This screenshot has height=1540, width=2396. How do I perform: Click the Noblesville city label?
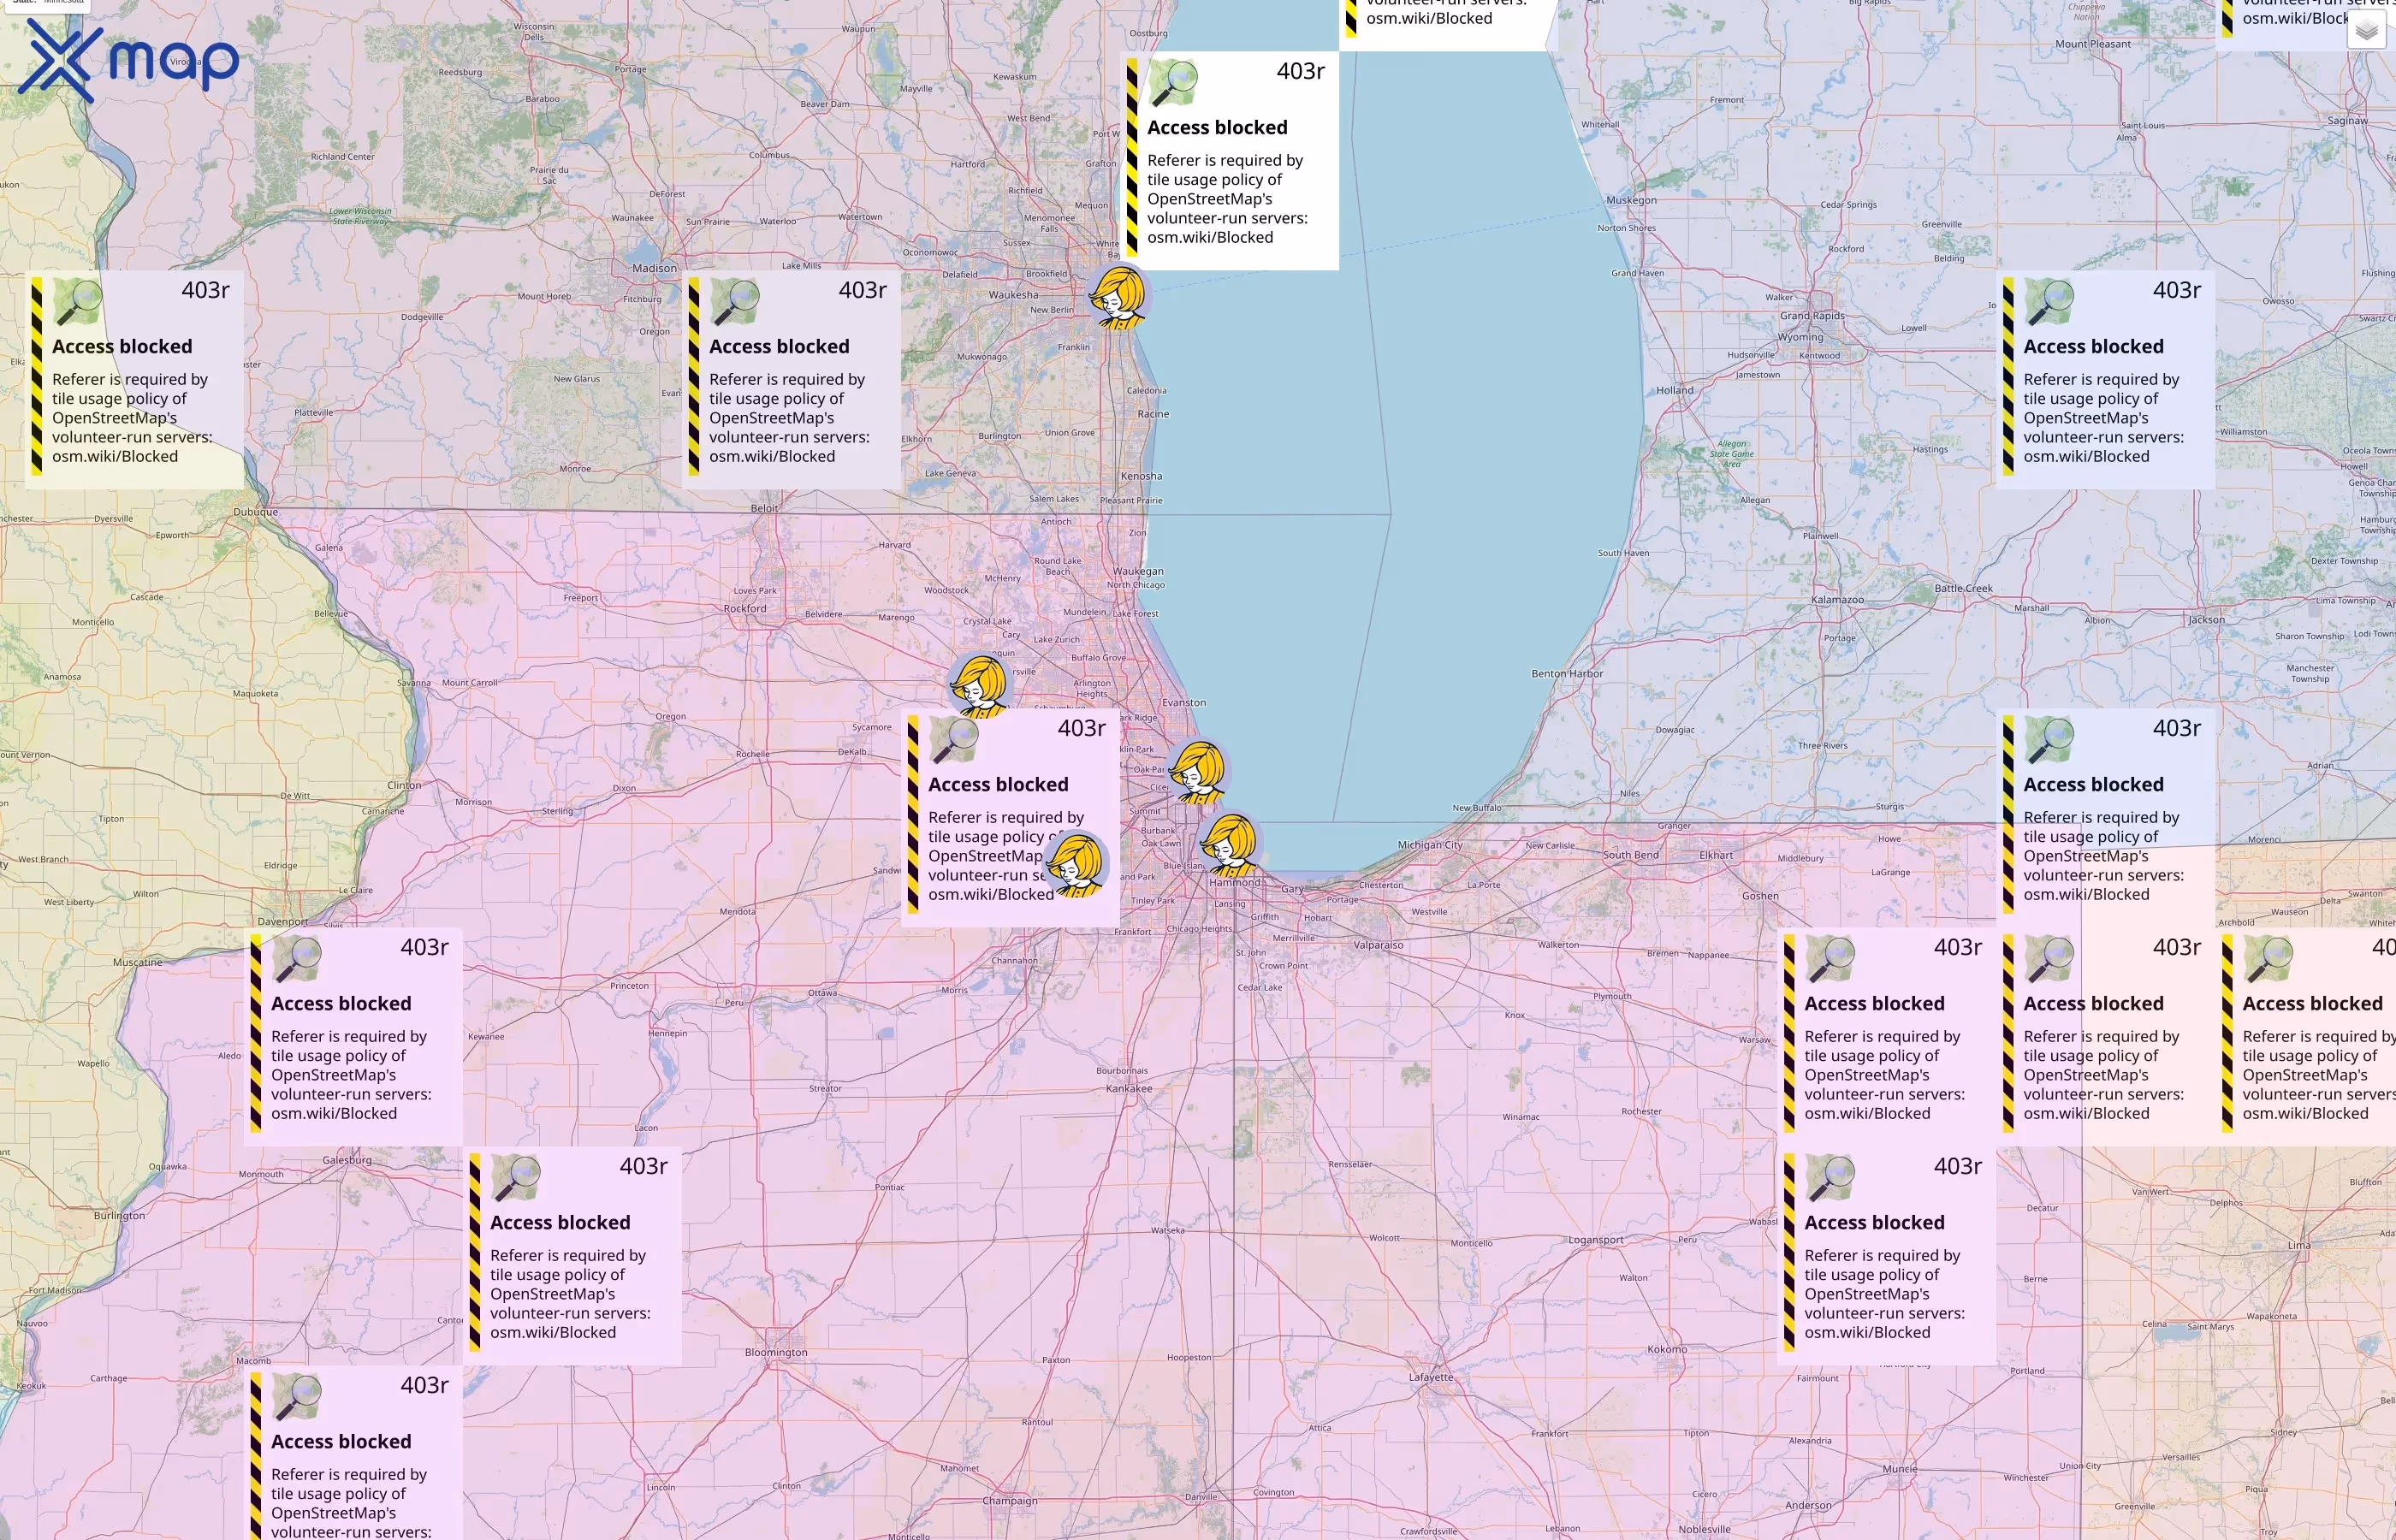(1704, 1529)
